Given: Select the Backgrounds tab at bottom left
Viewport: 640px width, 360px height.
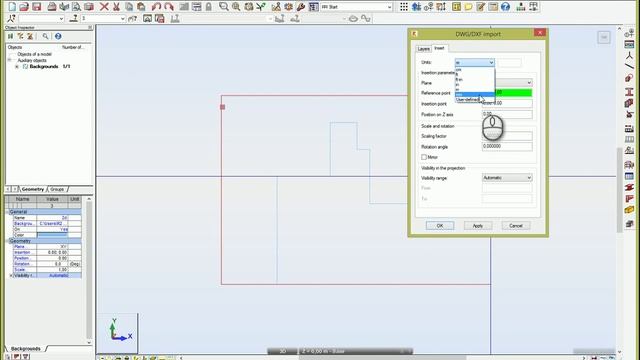Looking at the screenshot, I should coord(25,349).
